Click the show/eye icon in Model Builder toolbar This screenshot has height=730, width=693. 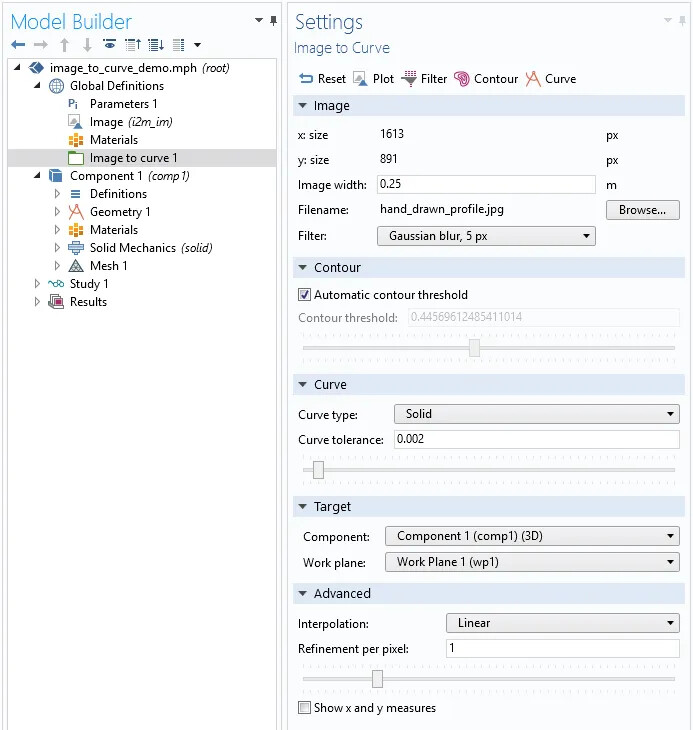click(x=109, y=45)
